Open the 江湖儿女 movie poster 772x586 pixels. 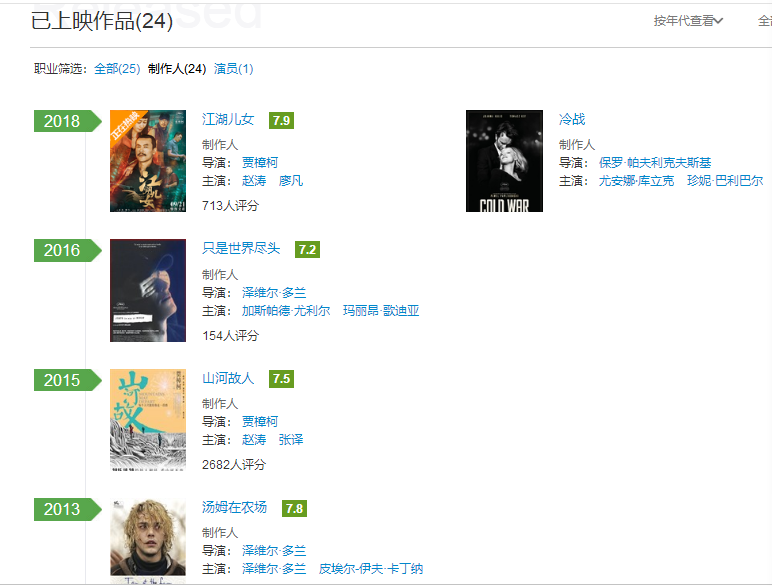pyautogui.click(x=148, y=161)
